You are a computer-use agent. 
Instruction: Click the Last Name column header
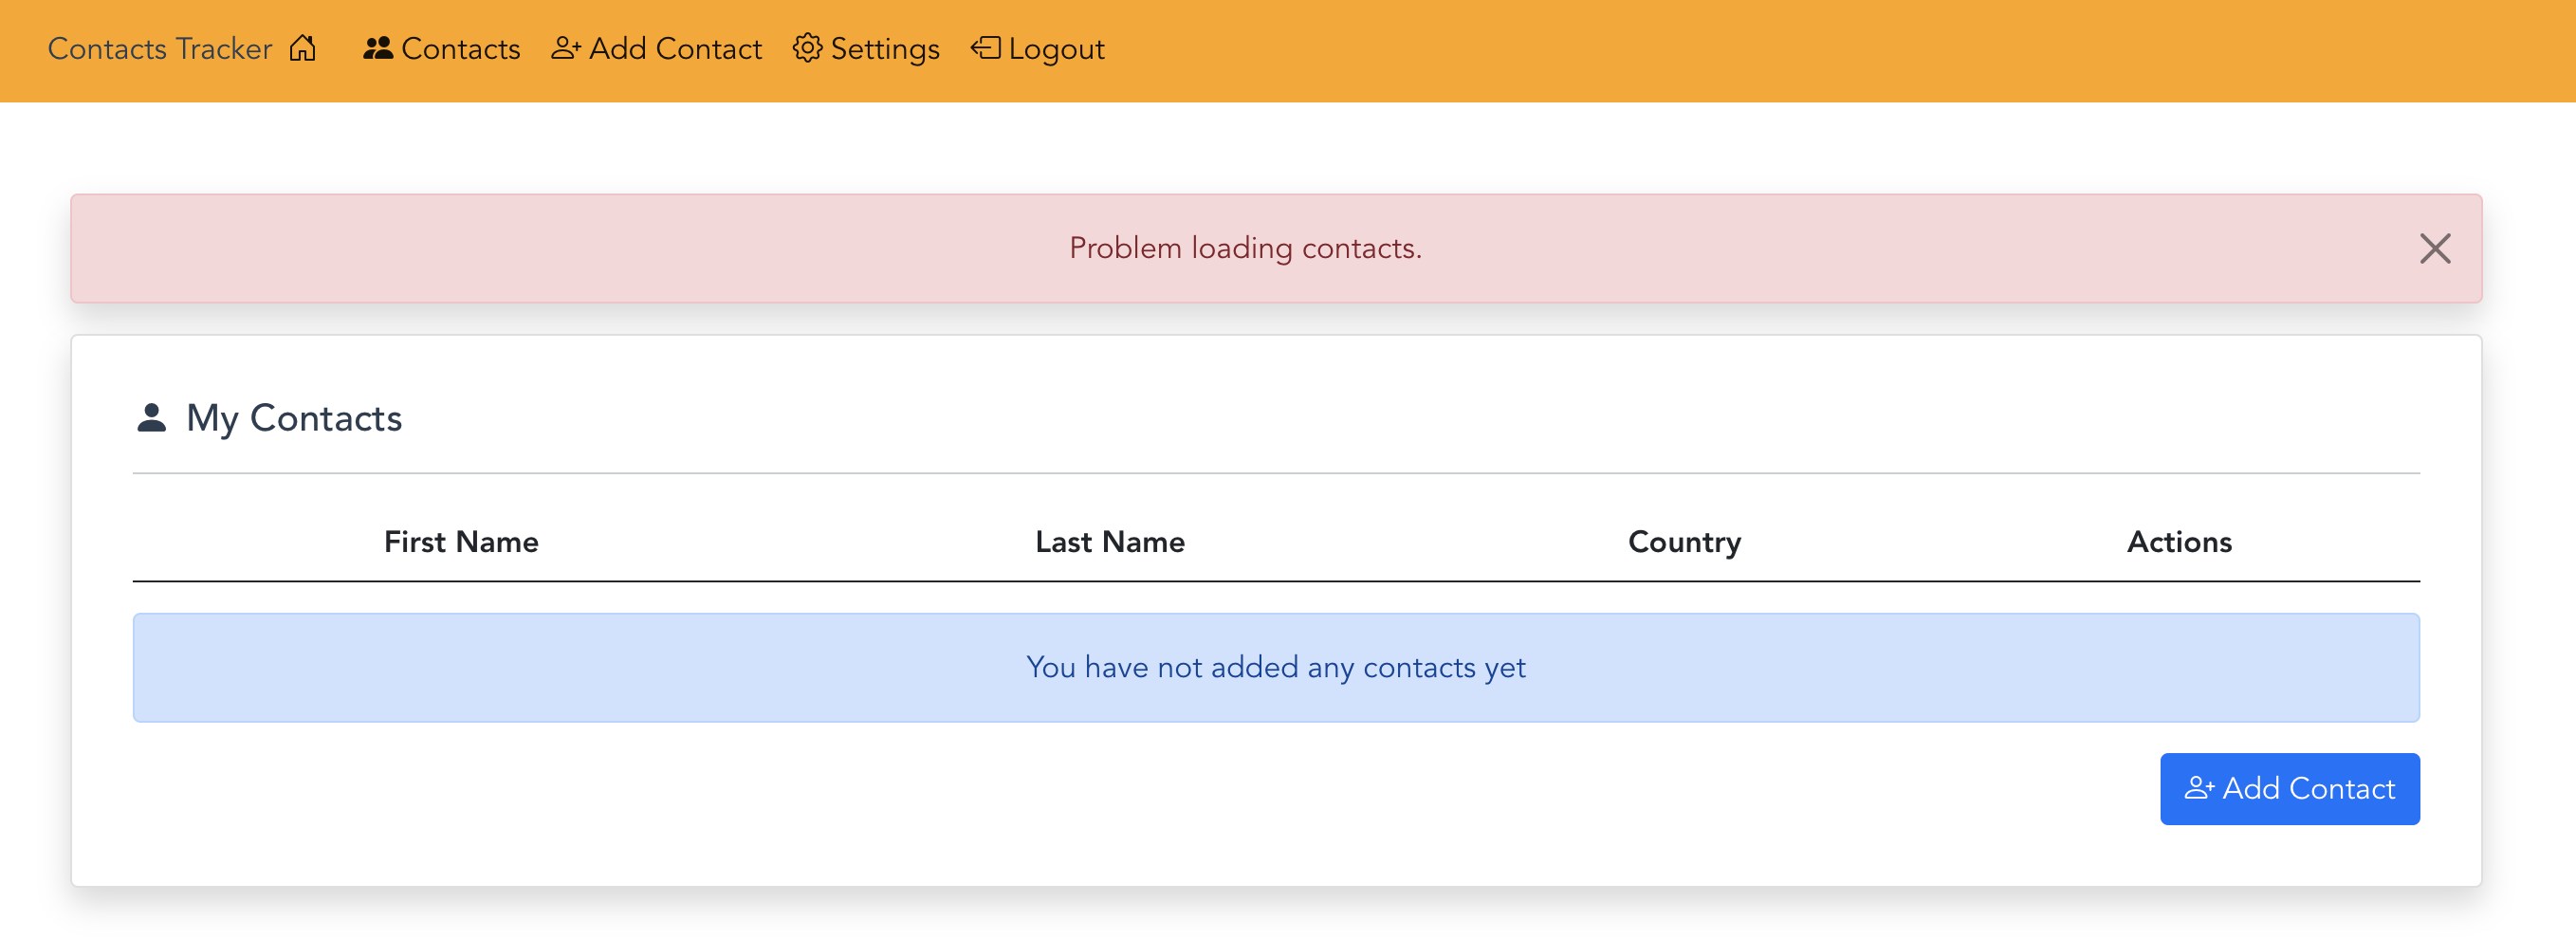pyautogui.click(x=1109, y=541)
